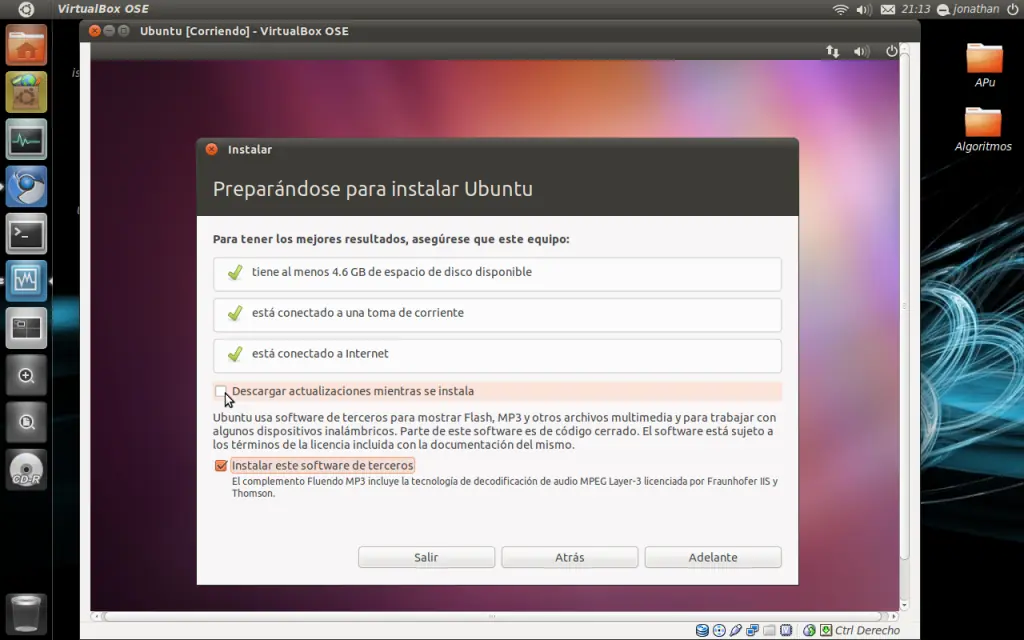Open the jonathan user menu
The image size is (1024, 640).
(968, 9)
